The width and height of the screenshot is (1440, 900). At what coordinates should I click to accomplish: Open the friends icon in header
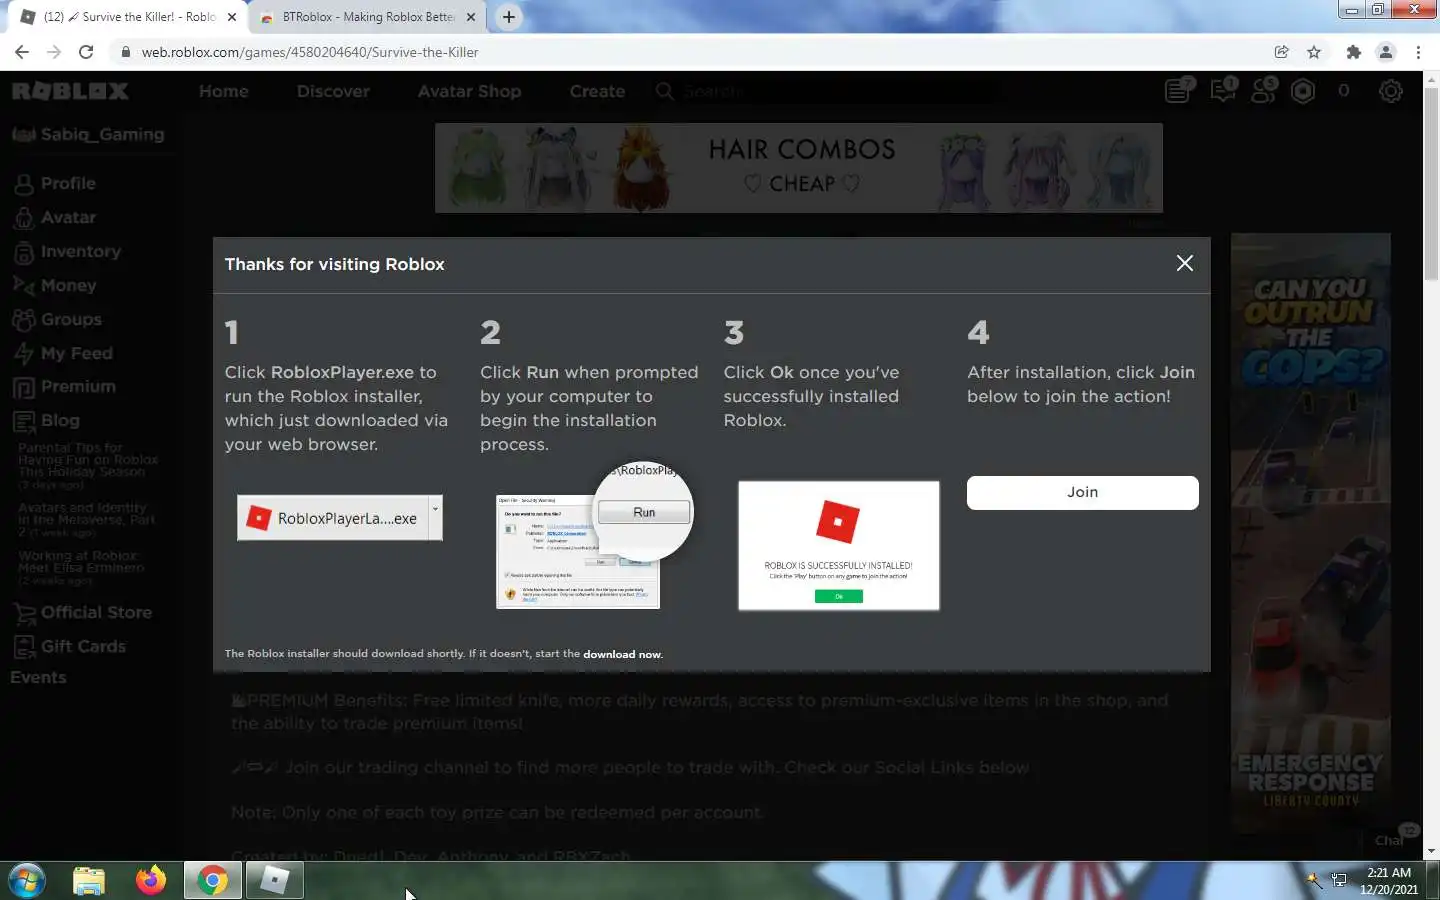tap(1264, 91)
